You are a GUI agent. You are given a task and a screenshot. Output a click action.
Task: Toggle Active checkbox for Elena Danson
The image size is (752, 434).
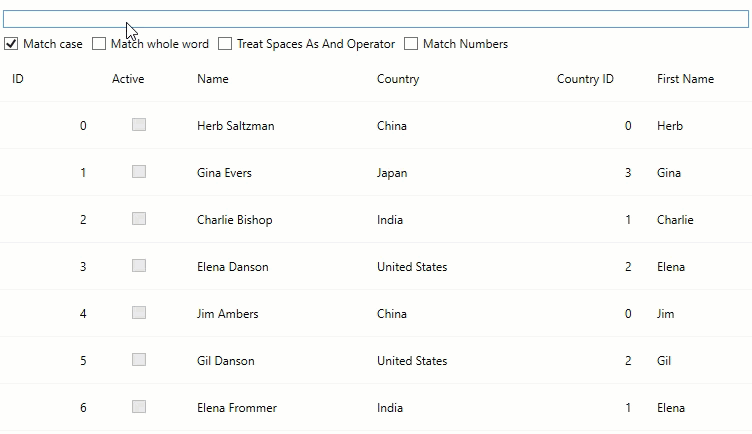(x=139, y=266)
